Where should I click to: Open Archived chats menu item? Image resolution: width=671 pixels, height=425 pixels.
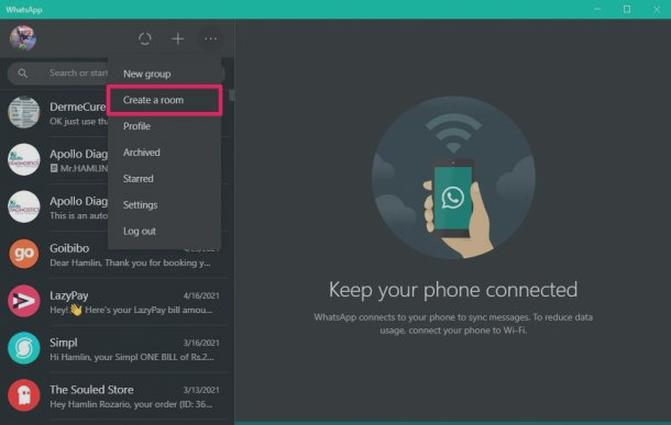pos(164,152)
